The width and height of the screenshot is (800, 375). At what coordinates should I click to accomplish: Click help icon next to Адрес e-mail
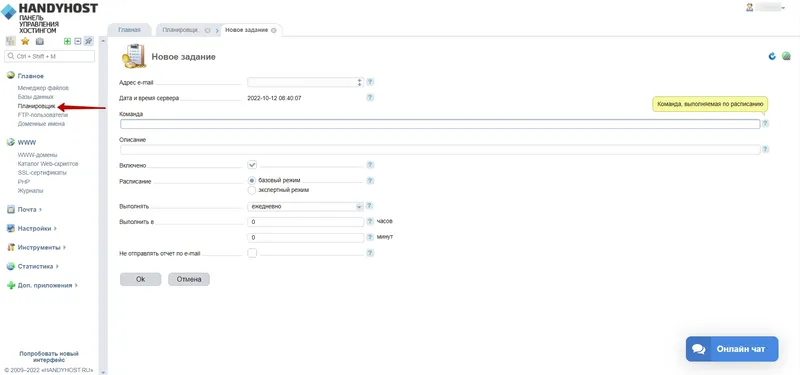point(370,82)
